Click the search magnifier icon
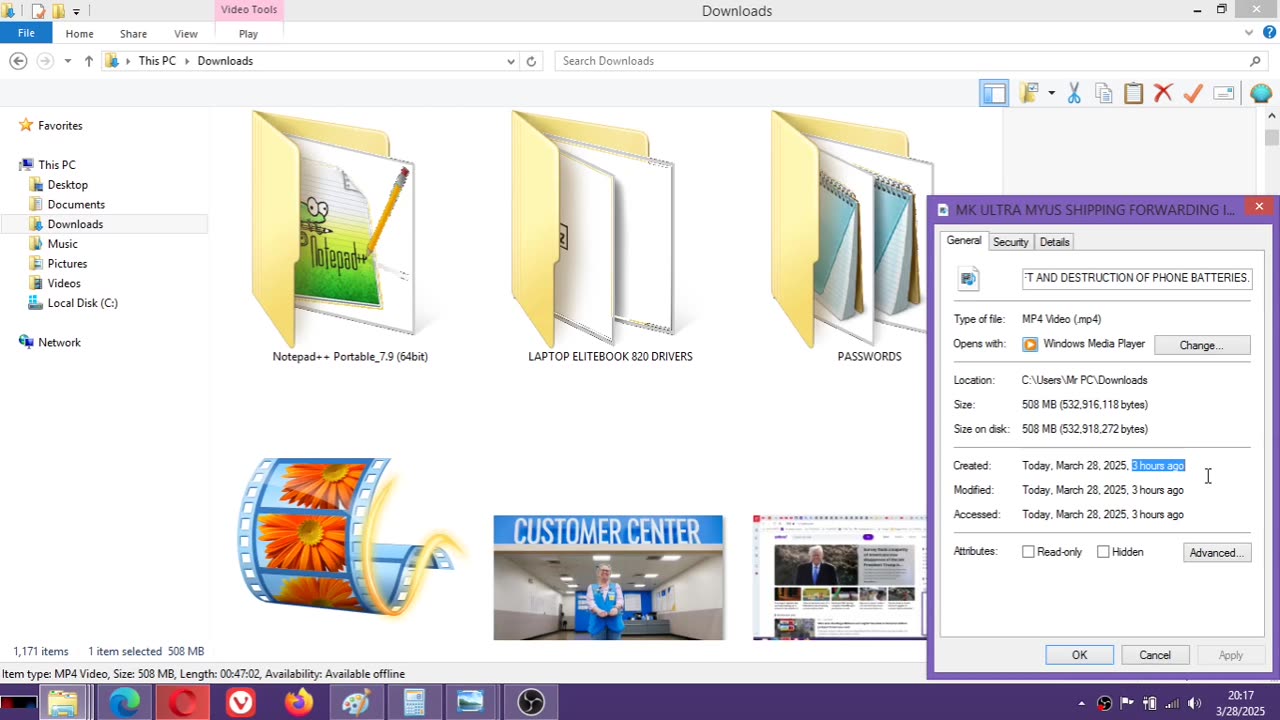The width and height of the screenshot is (1280, 720). coord(1255,61)
